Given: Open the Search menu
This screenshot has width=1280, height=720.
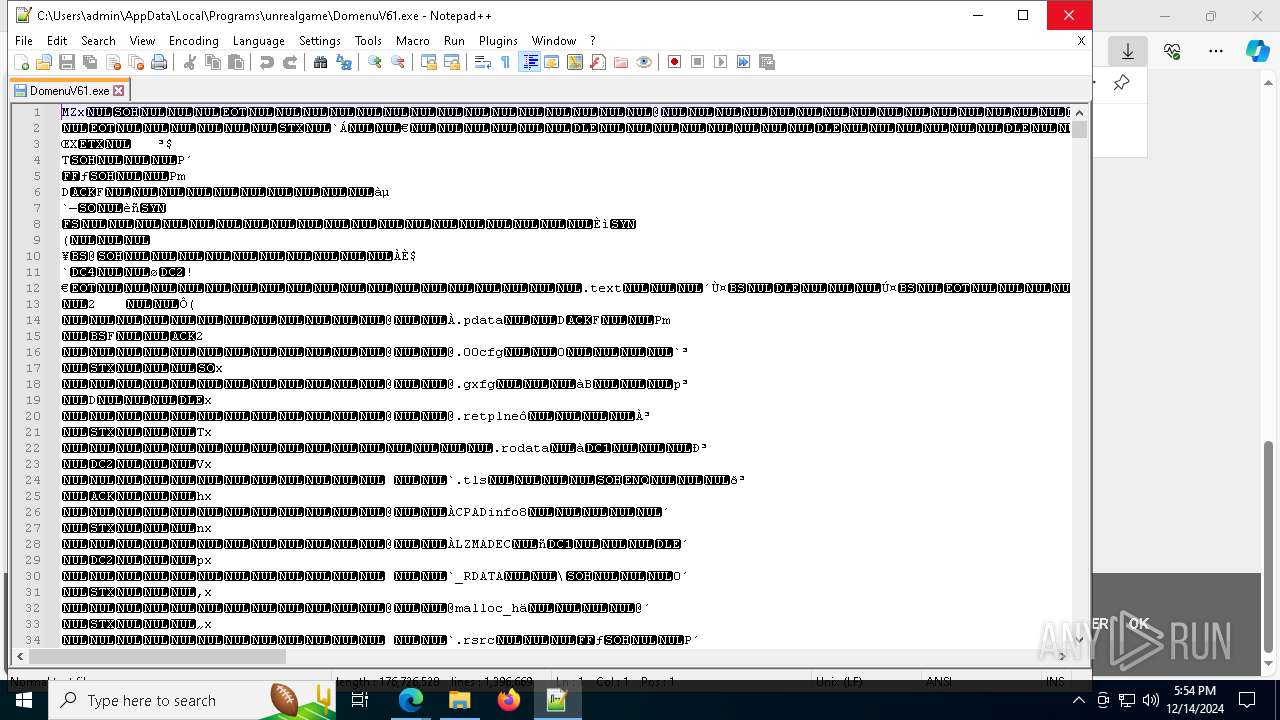Looking at the screenshot, I should point(98,41).
